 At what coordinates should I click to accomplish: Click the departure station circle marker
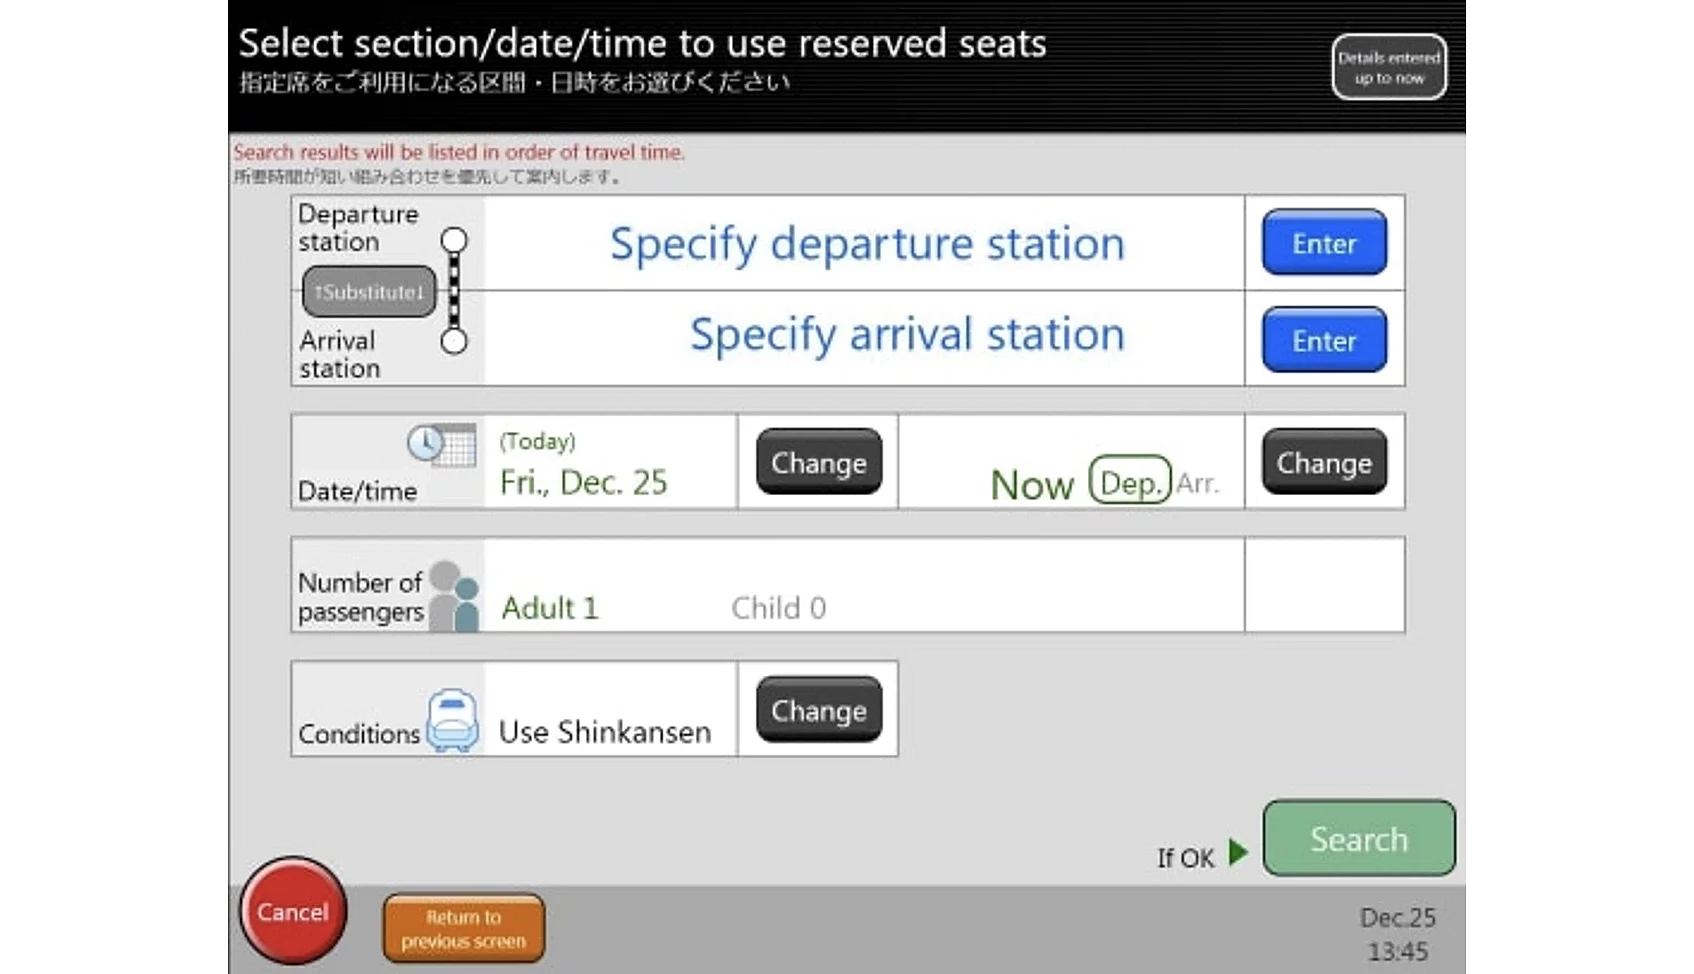pyautogui.click(x=454, y=240)
